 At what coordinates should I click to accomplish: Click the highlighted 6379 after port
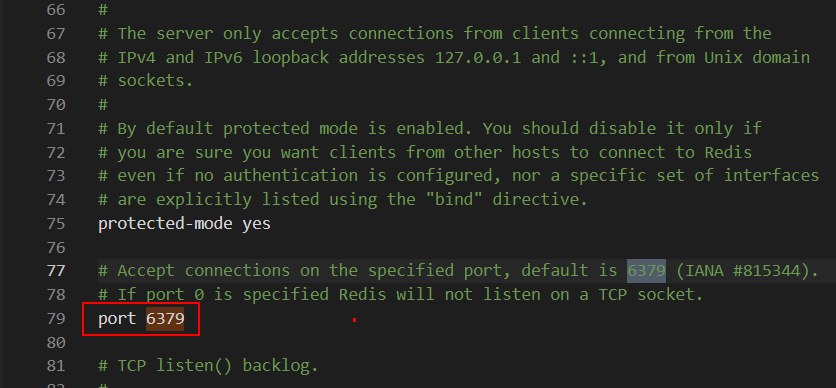[165, 319]
